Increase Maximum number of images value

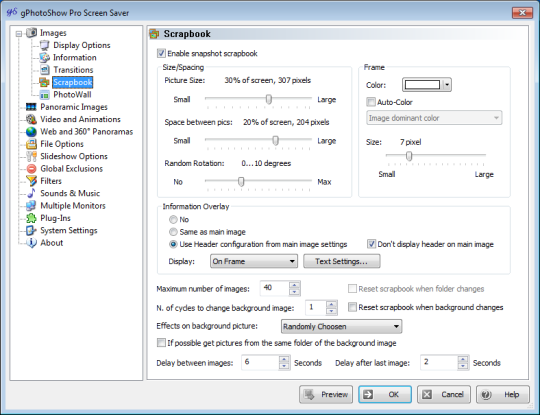pyautogui.click(x=294, y=285)
